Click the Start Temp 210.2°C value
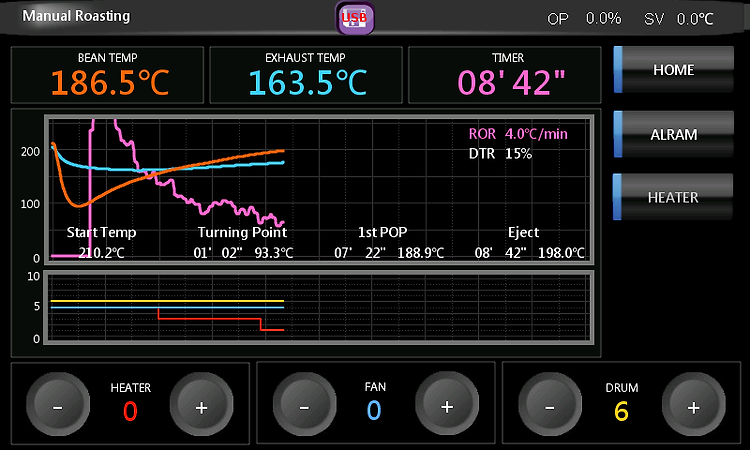 click(101, 252)
